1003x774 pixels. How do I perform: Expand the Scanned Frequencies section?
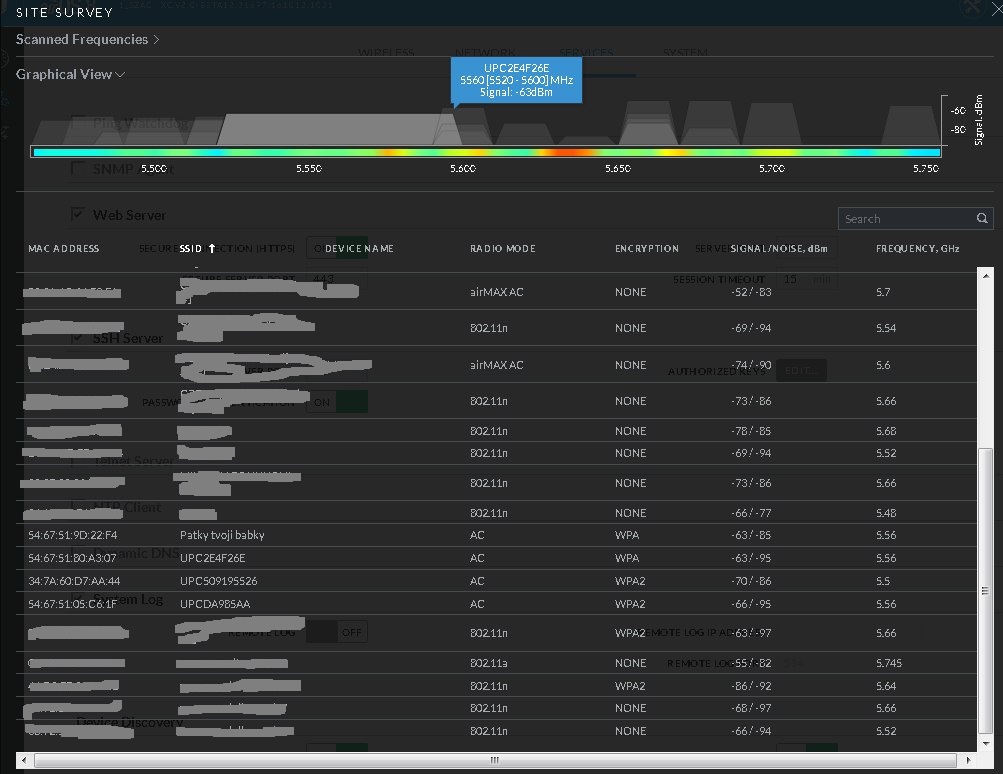click(x=87, y=39)
